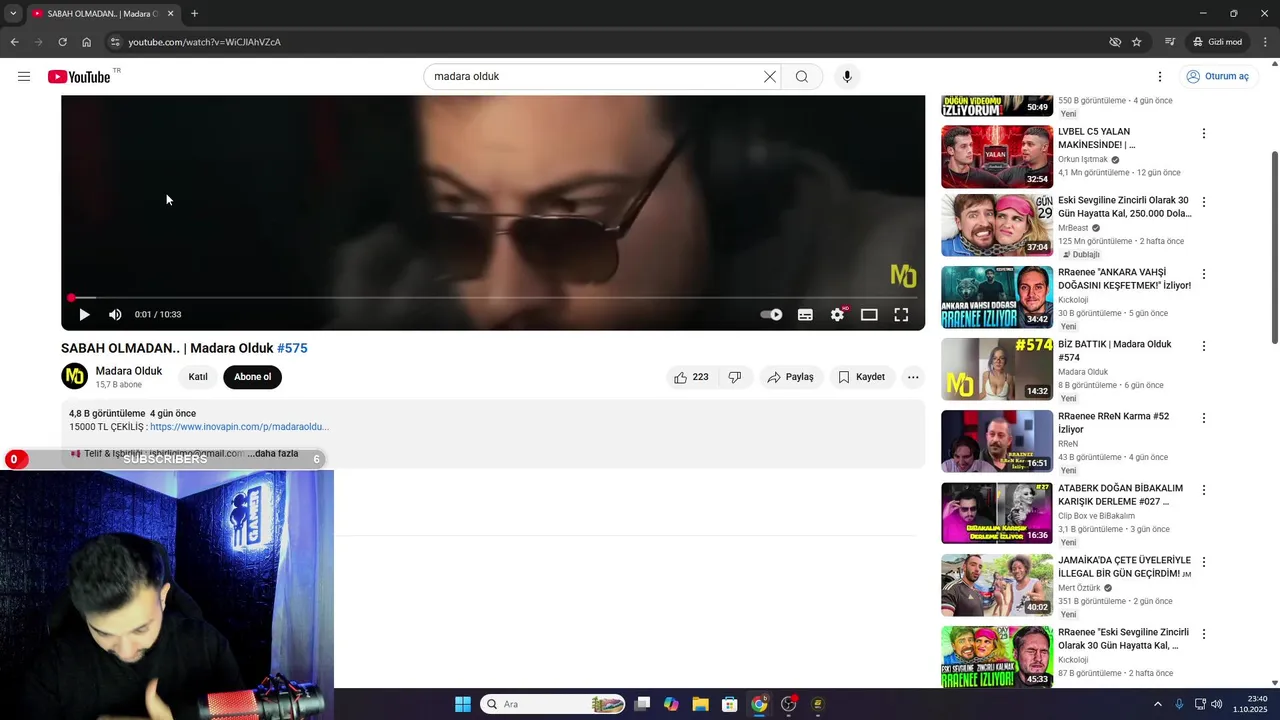
Task: Open the YouTube hamburger guide menu
Action: (24, 77)
